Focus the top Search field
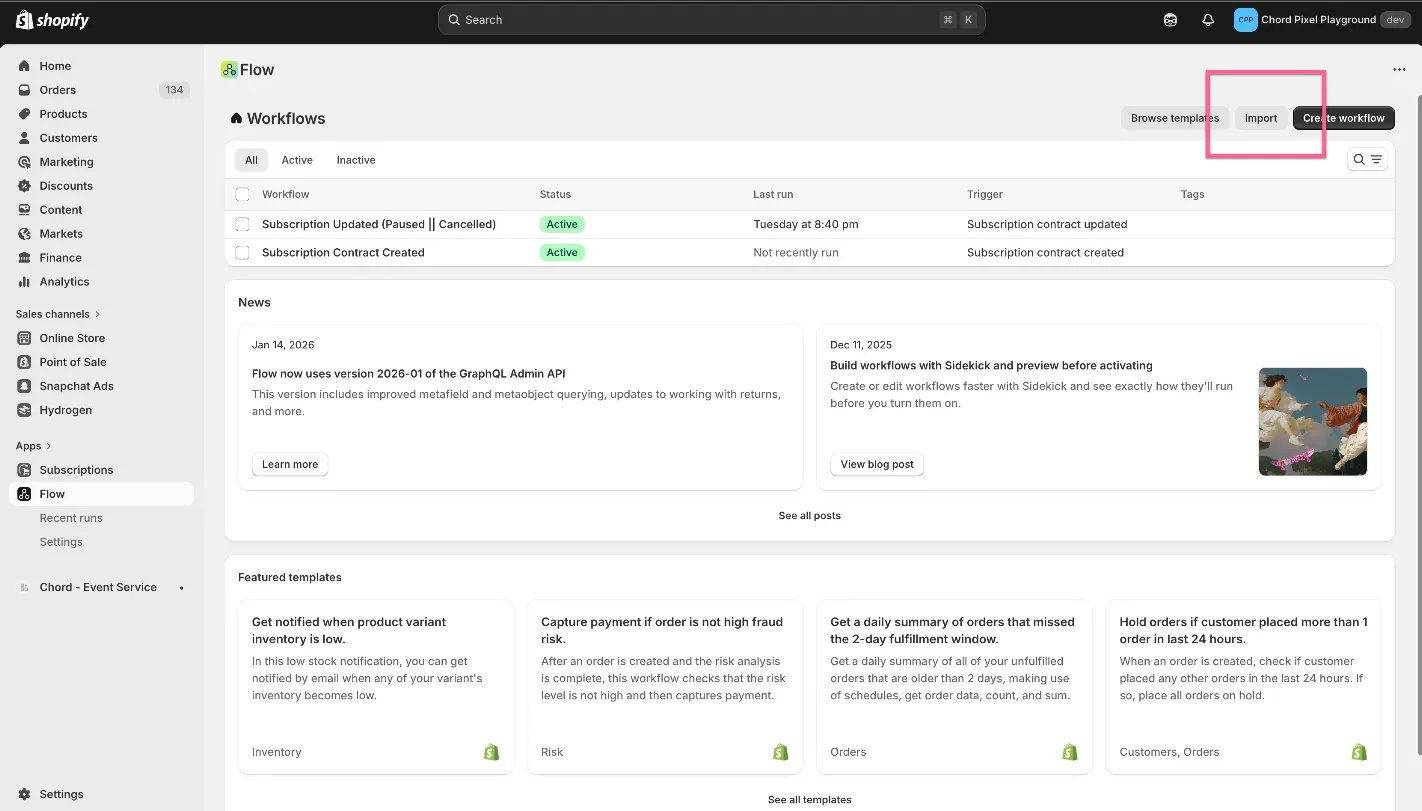 pos(712,20)
